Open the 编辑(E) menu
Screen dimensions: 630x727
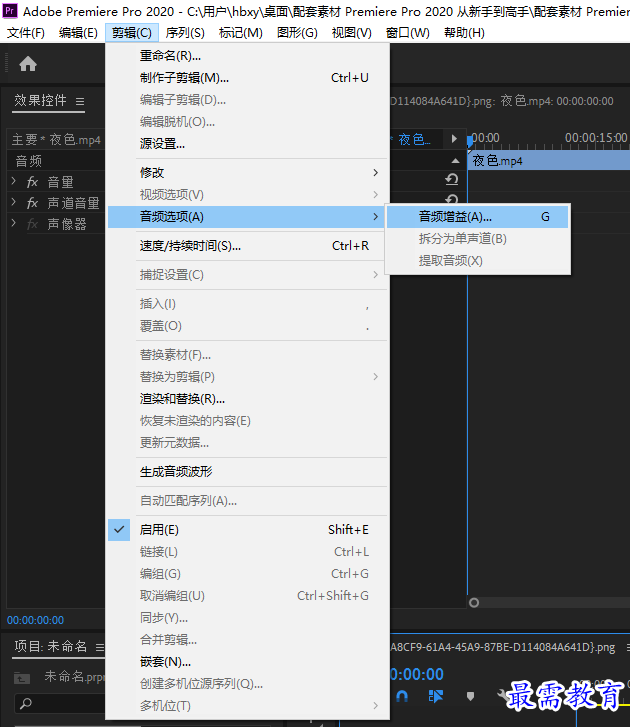pos(78,33)
